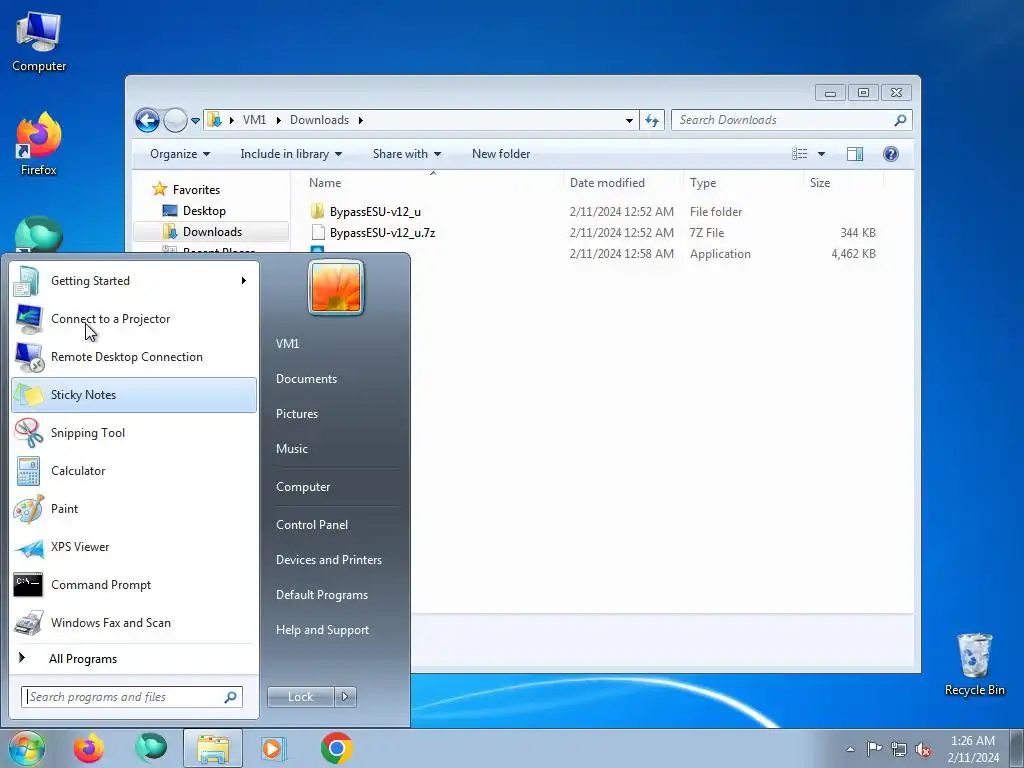Open Devices and Printers
The width and height of the screenshot is (1024, 768).
click(x=328, y=560)
